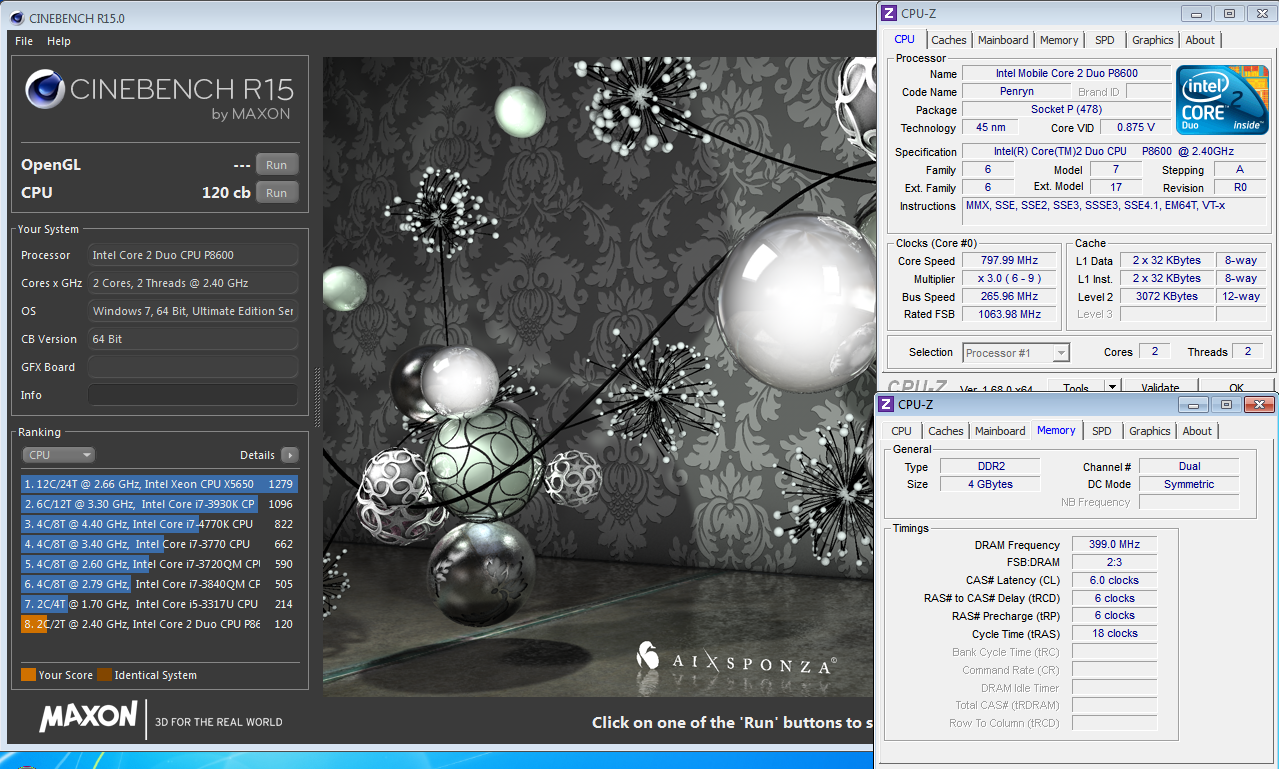Open the CPU ranking type dropdown

[x=58, y=455]
